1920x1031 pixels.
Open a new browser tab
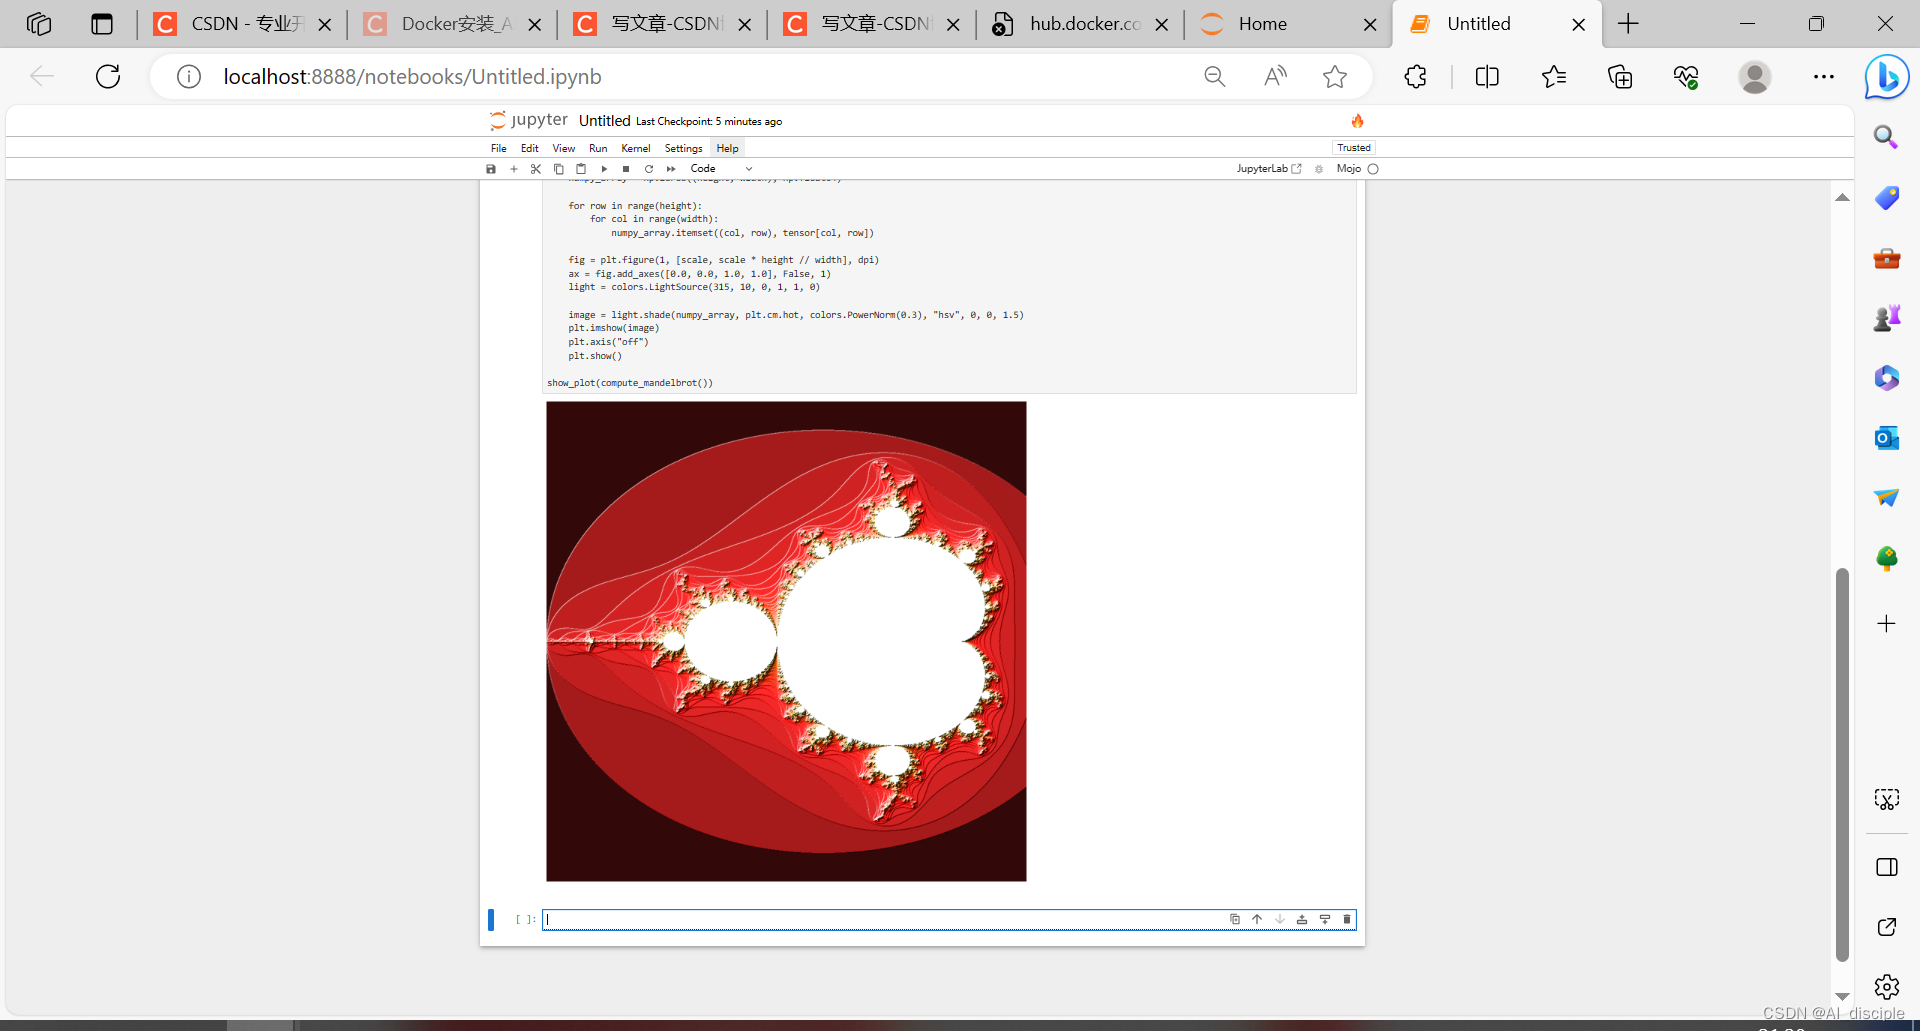[1628, 24]
